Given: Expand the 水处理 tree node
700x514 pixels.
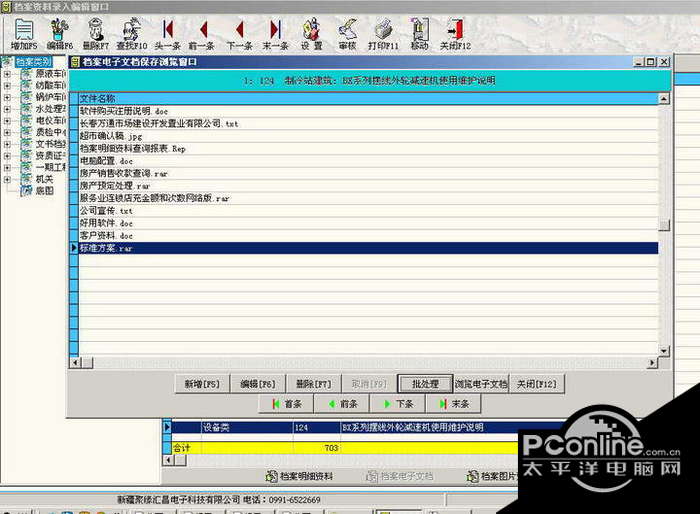Looking at the screenshot, I should [x=7, y=109].
